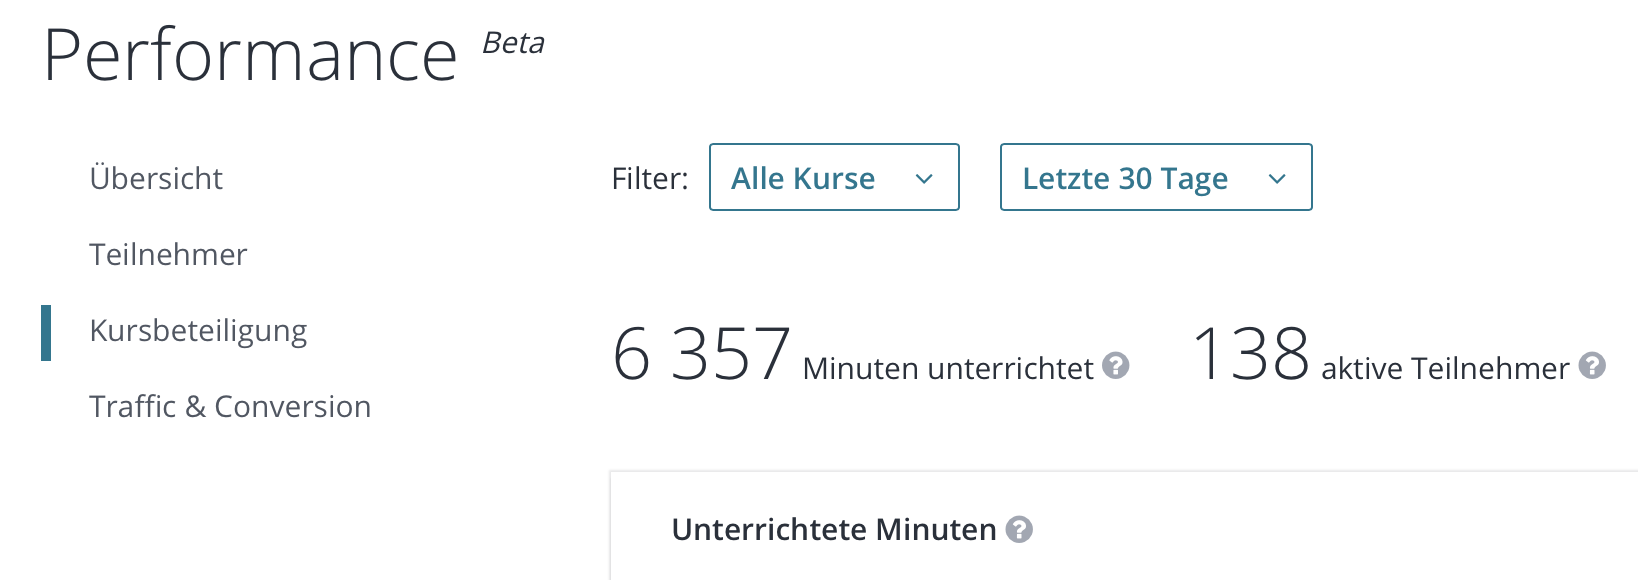Open the Letzte 30 Tage date range selector

coord(1155,177)
